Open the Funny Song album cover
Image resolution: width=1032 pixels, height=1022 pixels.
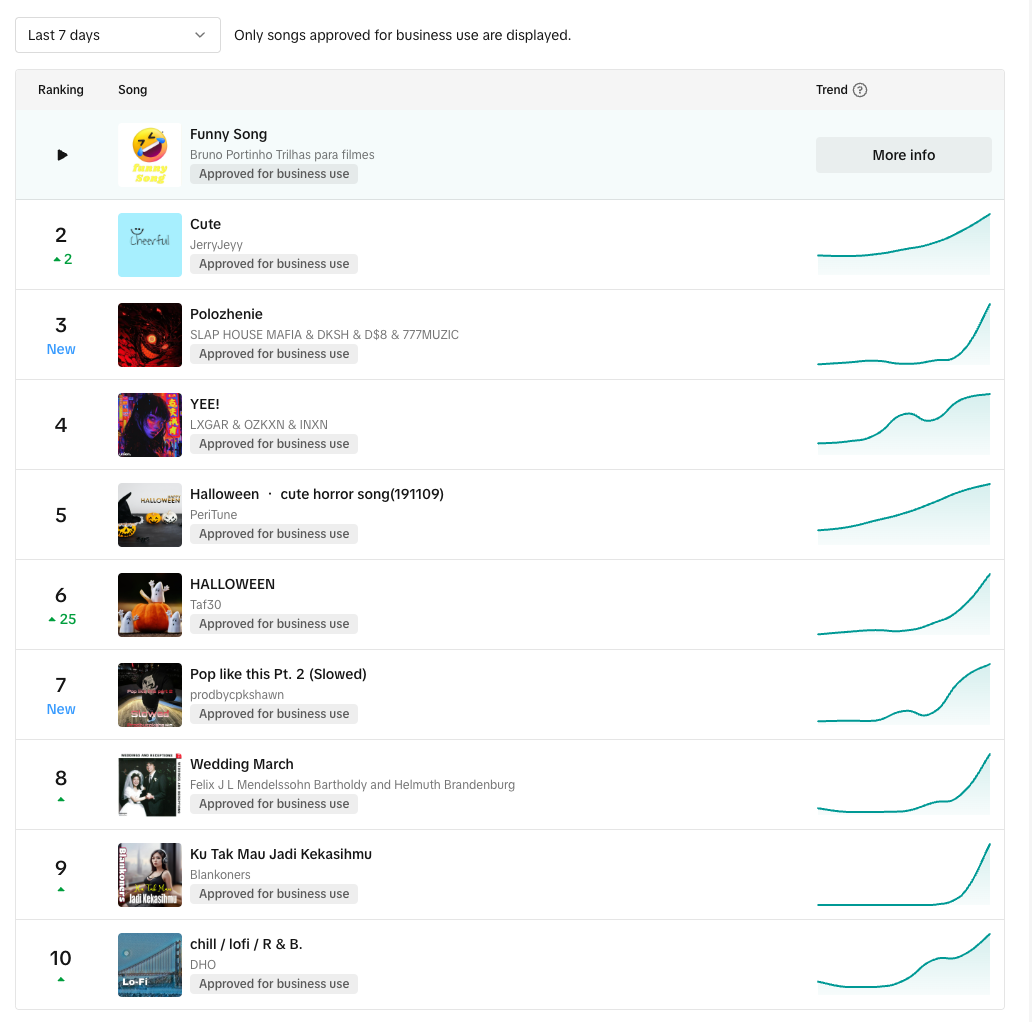150,155
